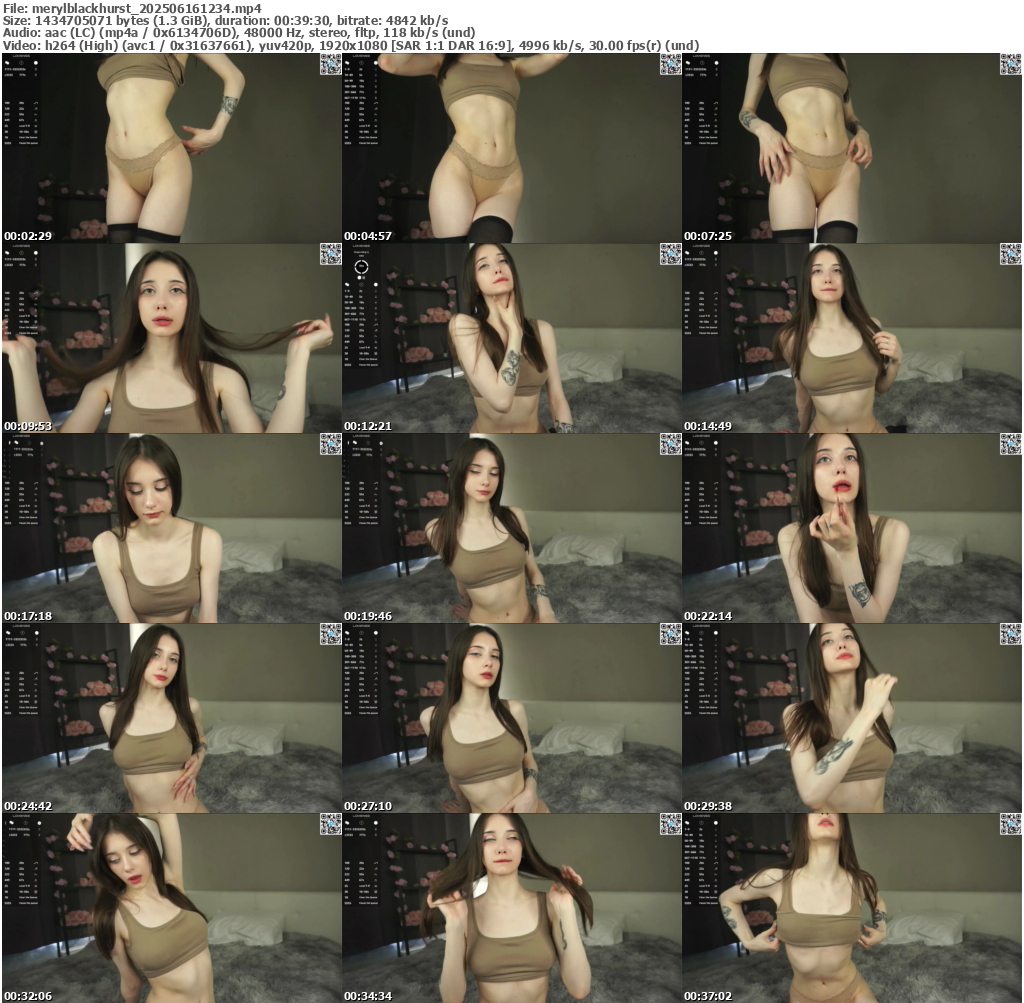Click the QR code in the 00:07:25 frame

1010,64
